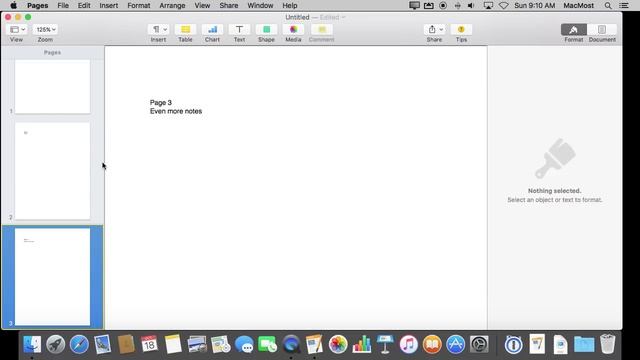Open Finder from the Dock
The image size is (640, 360).
tap(32, 344)
